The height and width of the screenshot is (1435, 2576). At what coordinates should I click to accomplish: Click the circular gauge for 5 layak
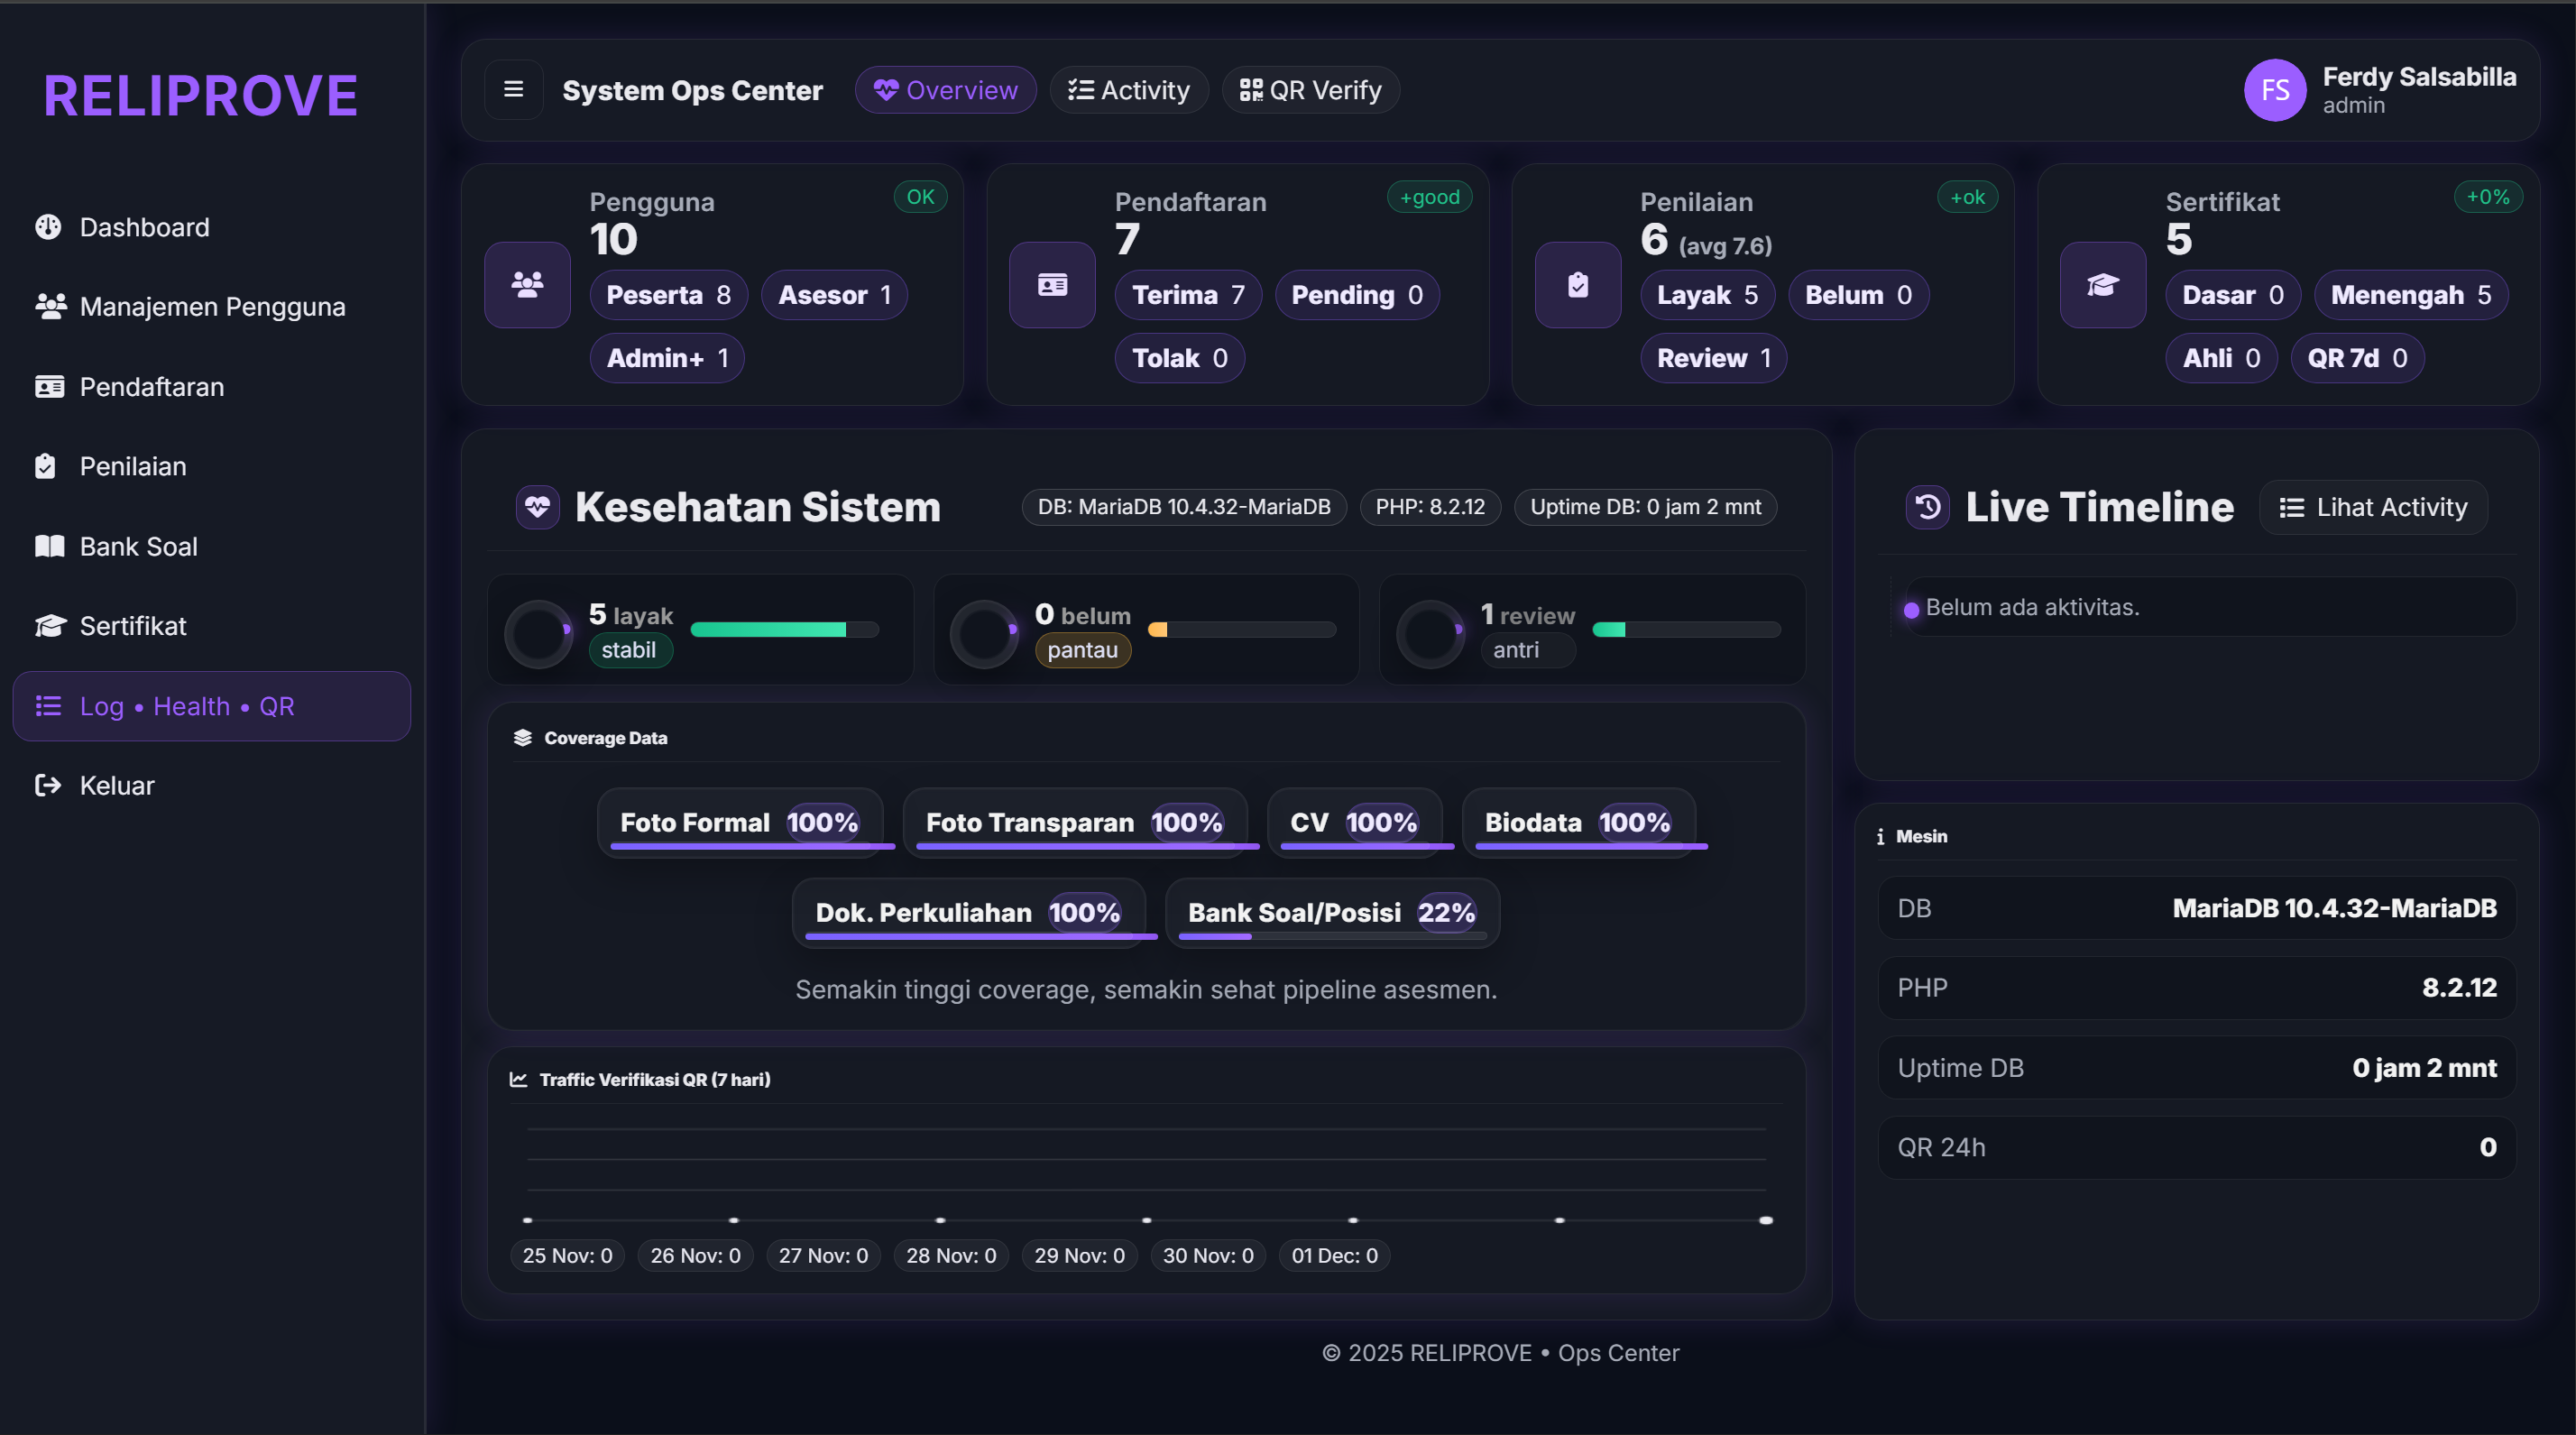coord(538,633)
